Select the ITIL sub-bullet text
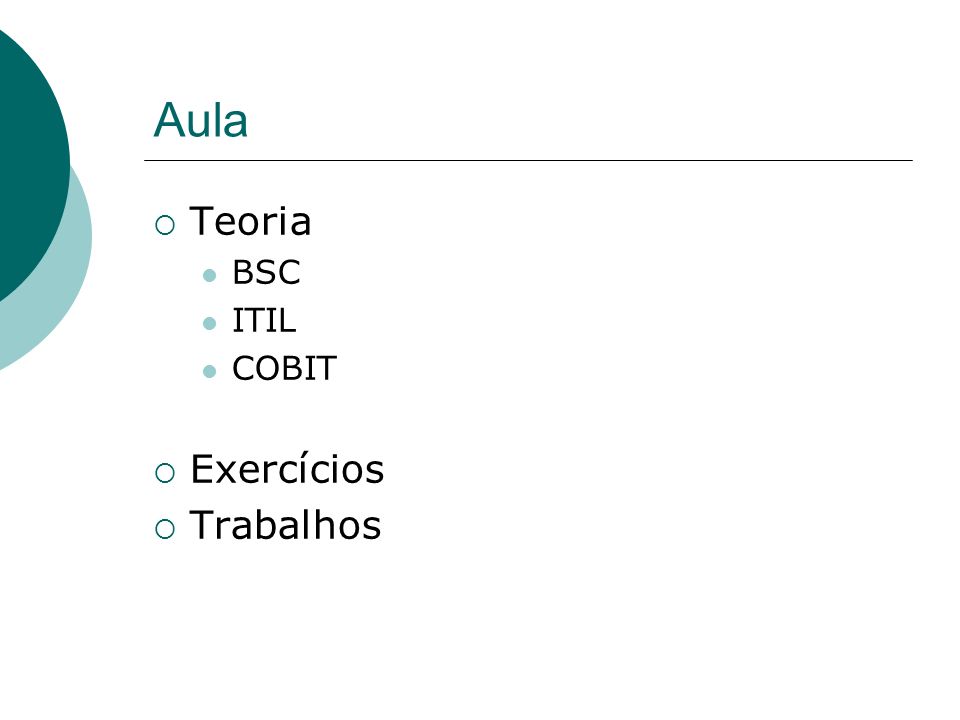Image resolution: width=960 pixels, height=720 pixels. pyautogui.click(x=264, y=320)
